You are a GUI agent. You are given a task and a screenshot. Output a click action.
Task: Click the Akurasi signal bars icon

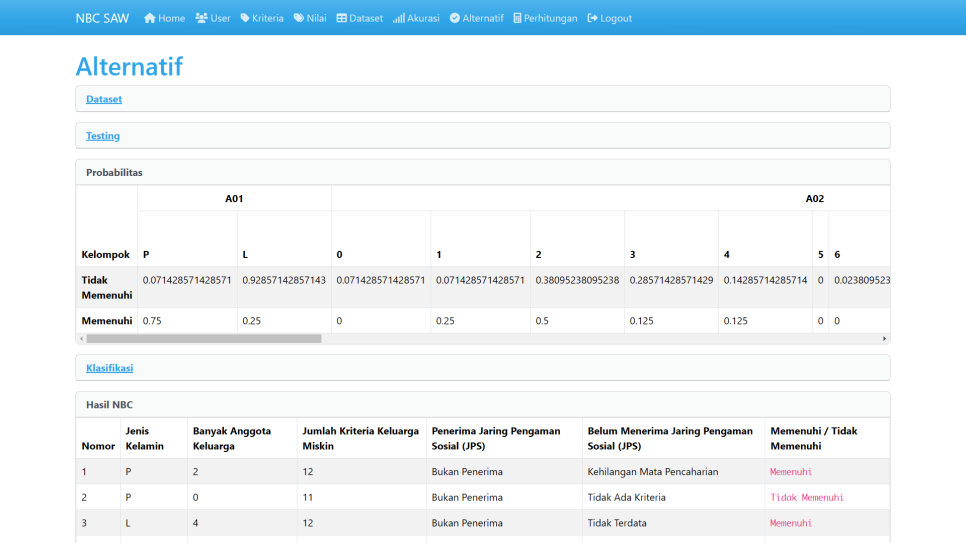[398, 18]
